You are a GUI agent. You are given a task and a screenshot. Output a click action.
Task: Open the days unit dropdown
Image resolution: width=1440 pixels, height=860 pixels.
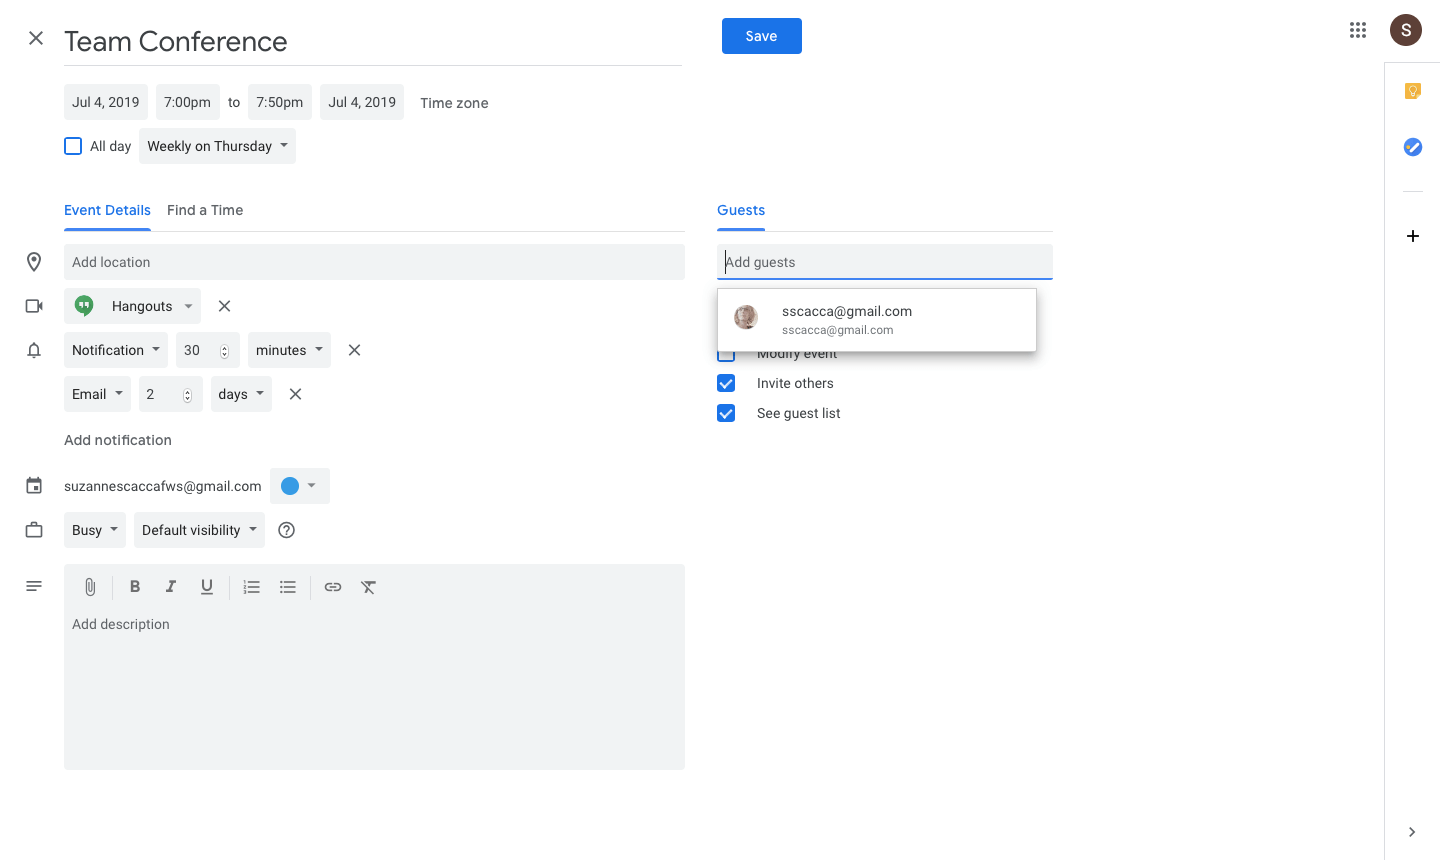[x=241, y=394]
